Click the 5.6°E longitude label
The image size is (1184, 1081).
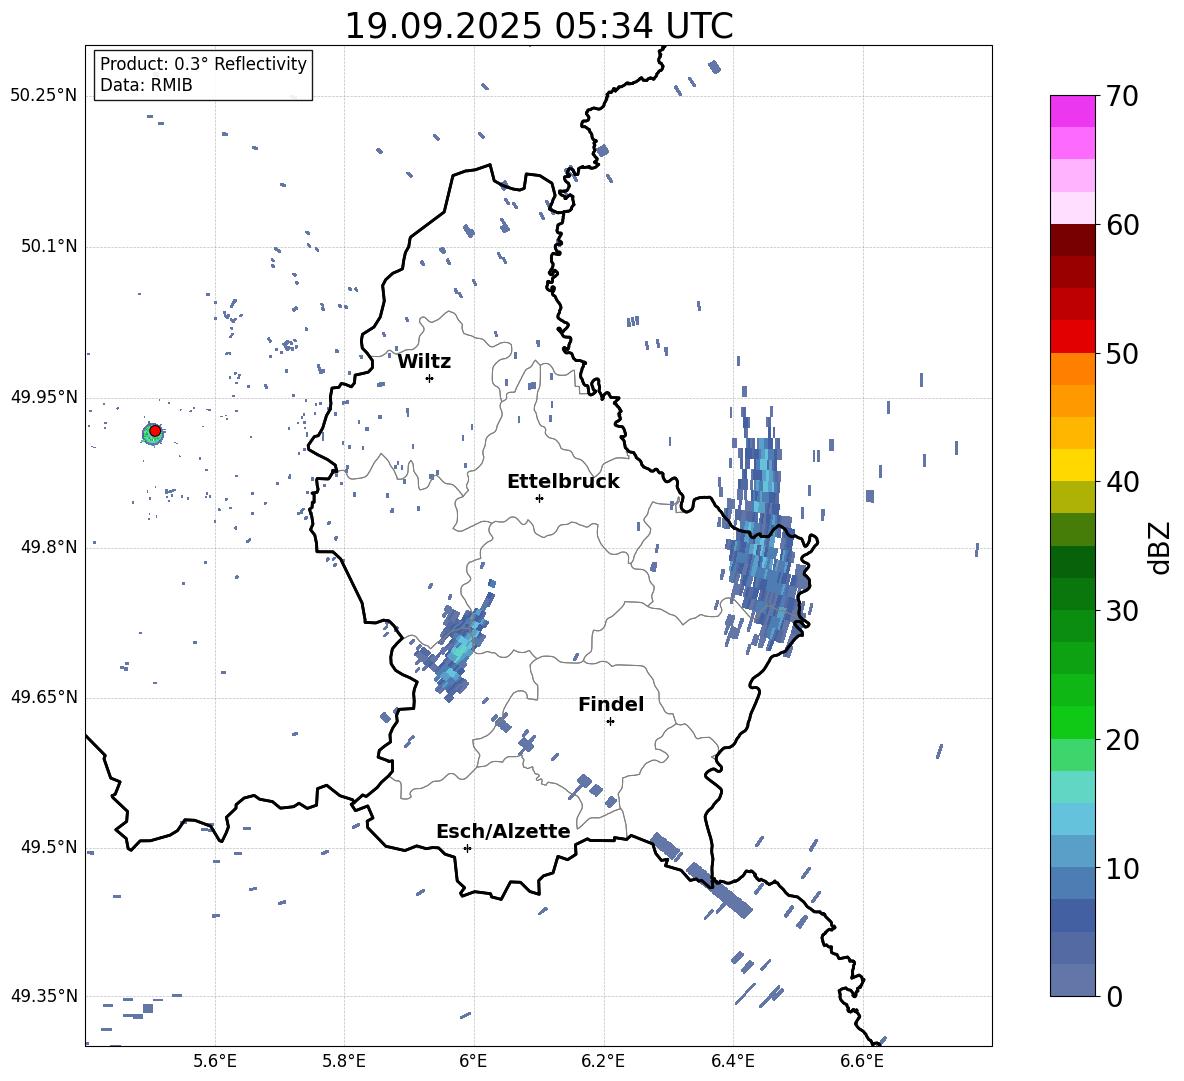click(215, 1061)
